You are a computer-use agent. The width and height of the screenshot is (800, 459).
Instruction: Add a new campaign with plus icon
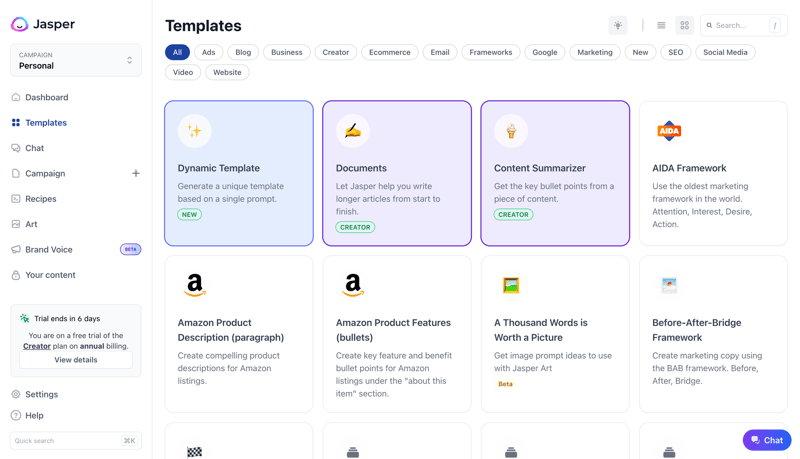136,173
